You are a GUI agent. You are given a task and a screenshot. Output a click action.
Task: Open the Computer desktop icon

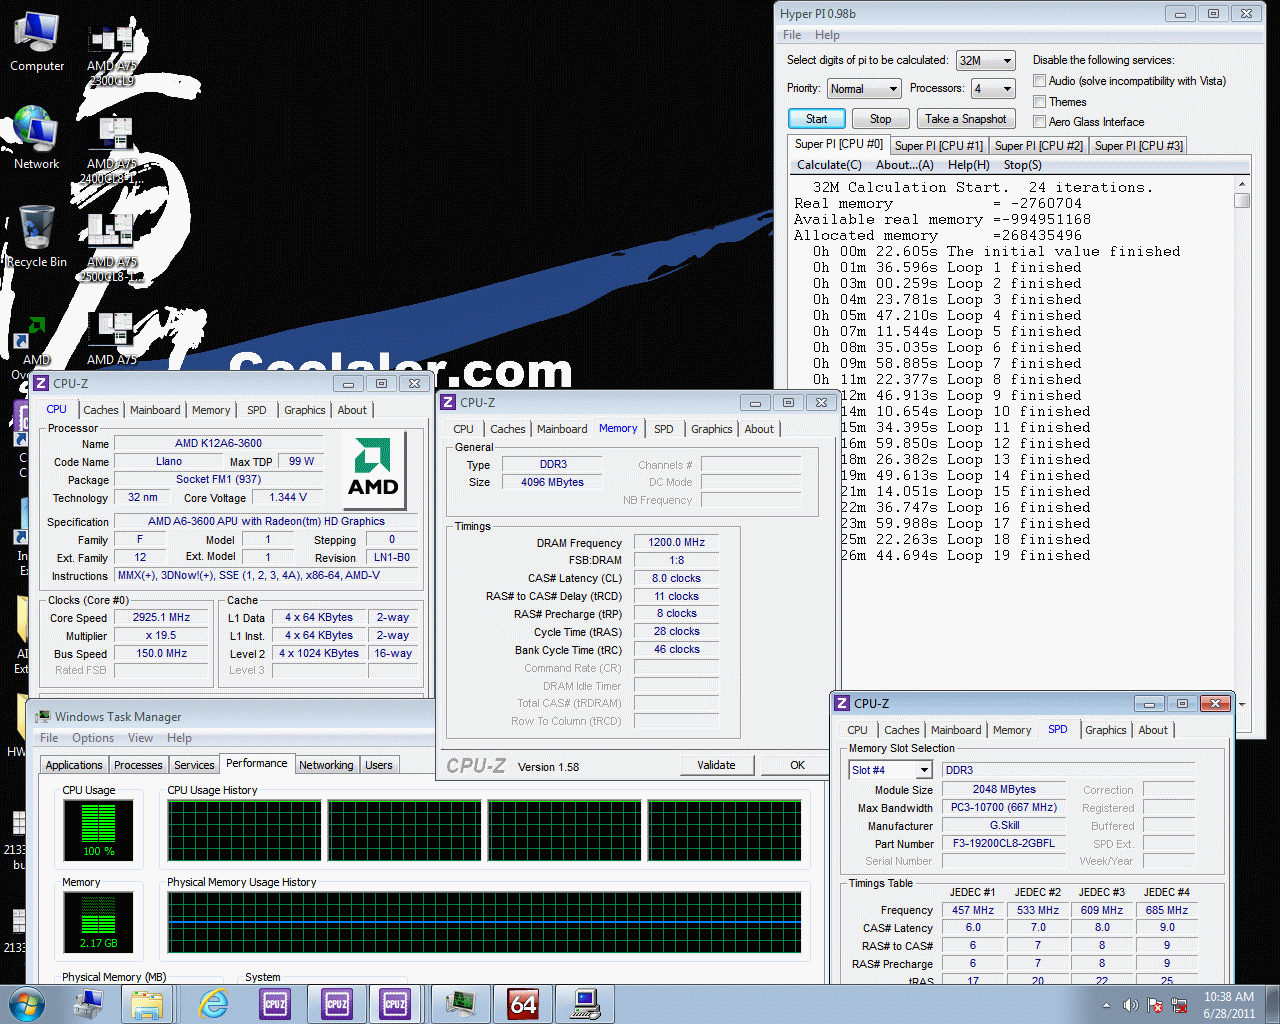(x=37, y=42)
